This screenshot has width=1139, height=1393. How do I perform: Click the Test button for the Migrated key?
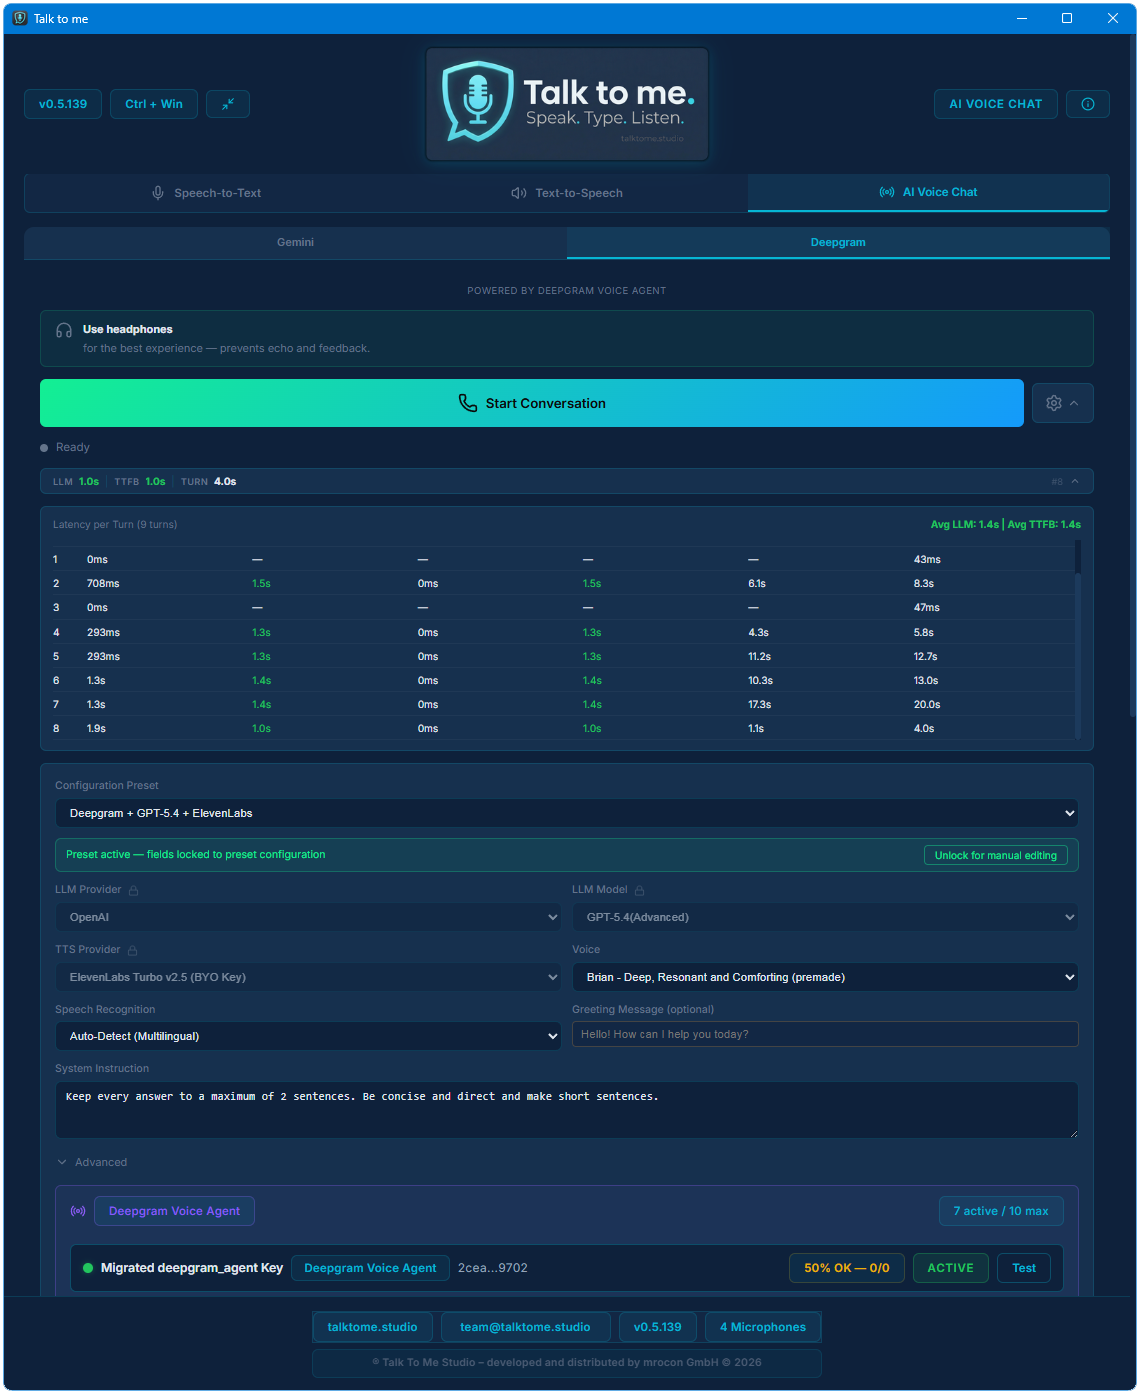coord(1024,1268)
